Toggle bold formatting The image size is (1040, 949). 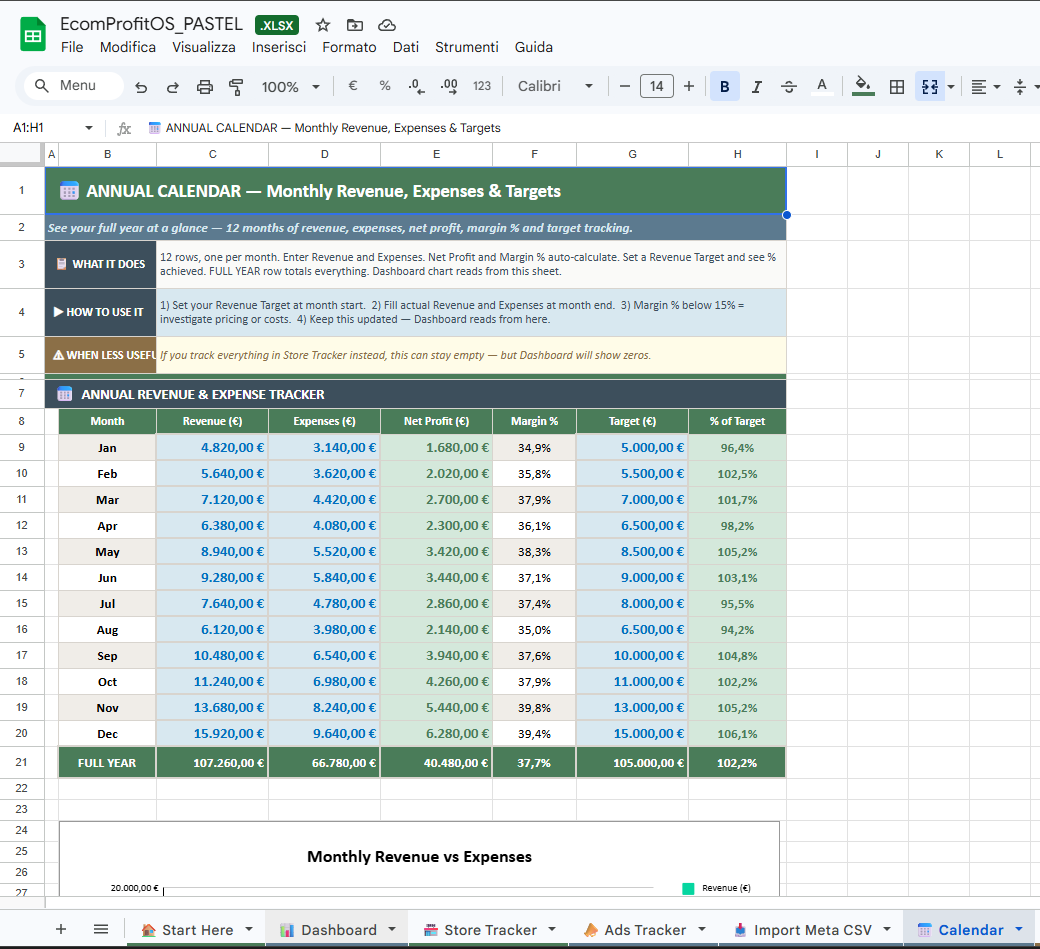pos(724,87)
